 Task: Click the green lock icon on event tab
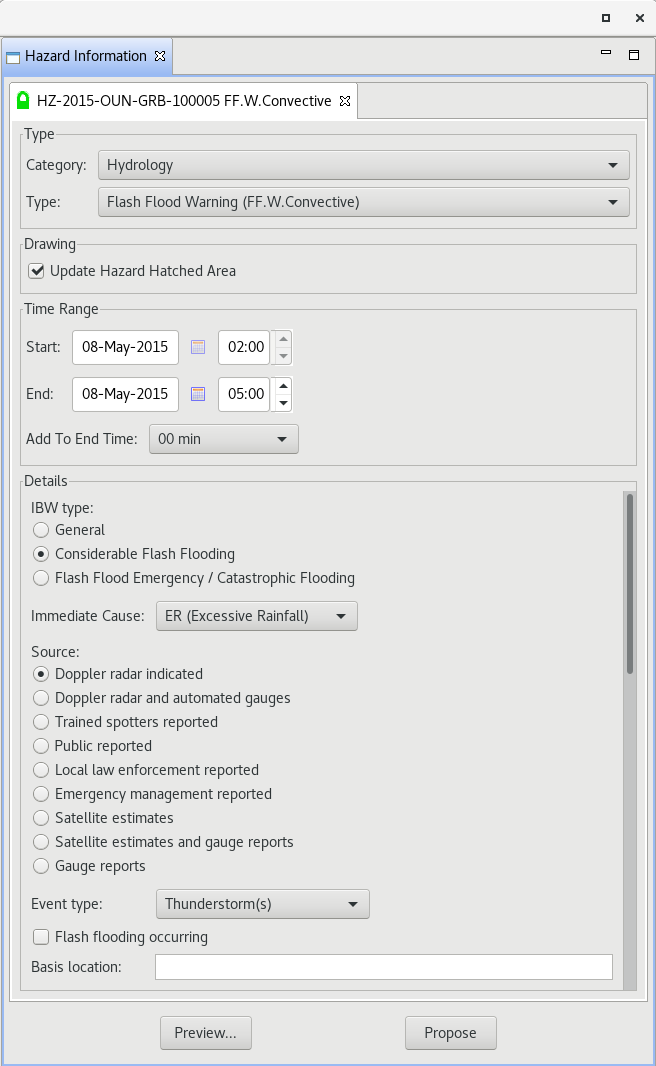(23, 101)
